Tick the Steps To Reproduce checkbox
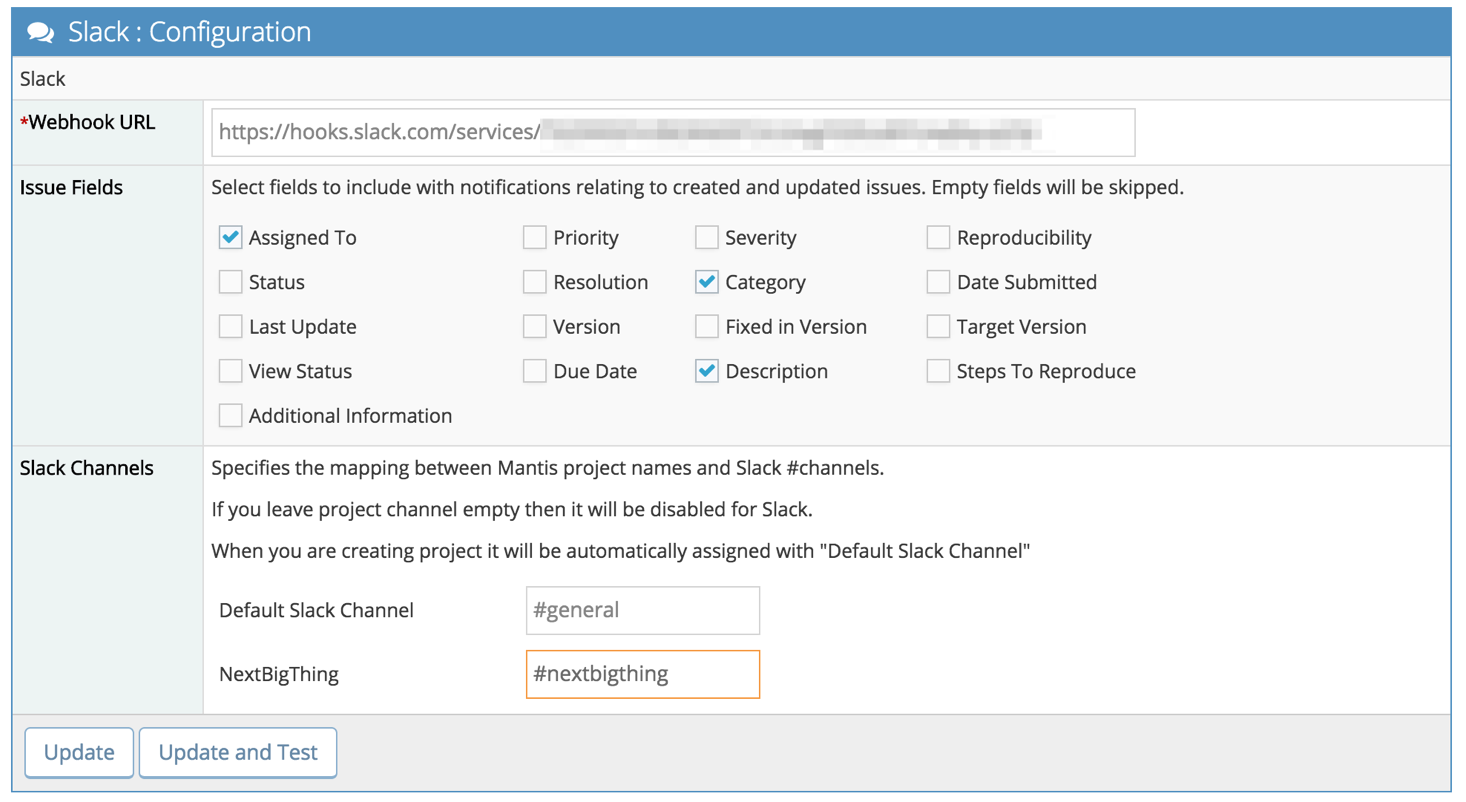 coord(938,371)
